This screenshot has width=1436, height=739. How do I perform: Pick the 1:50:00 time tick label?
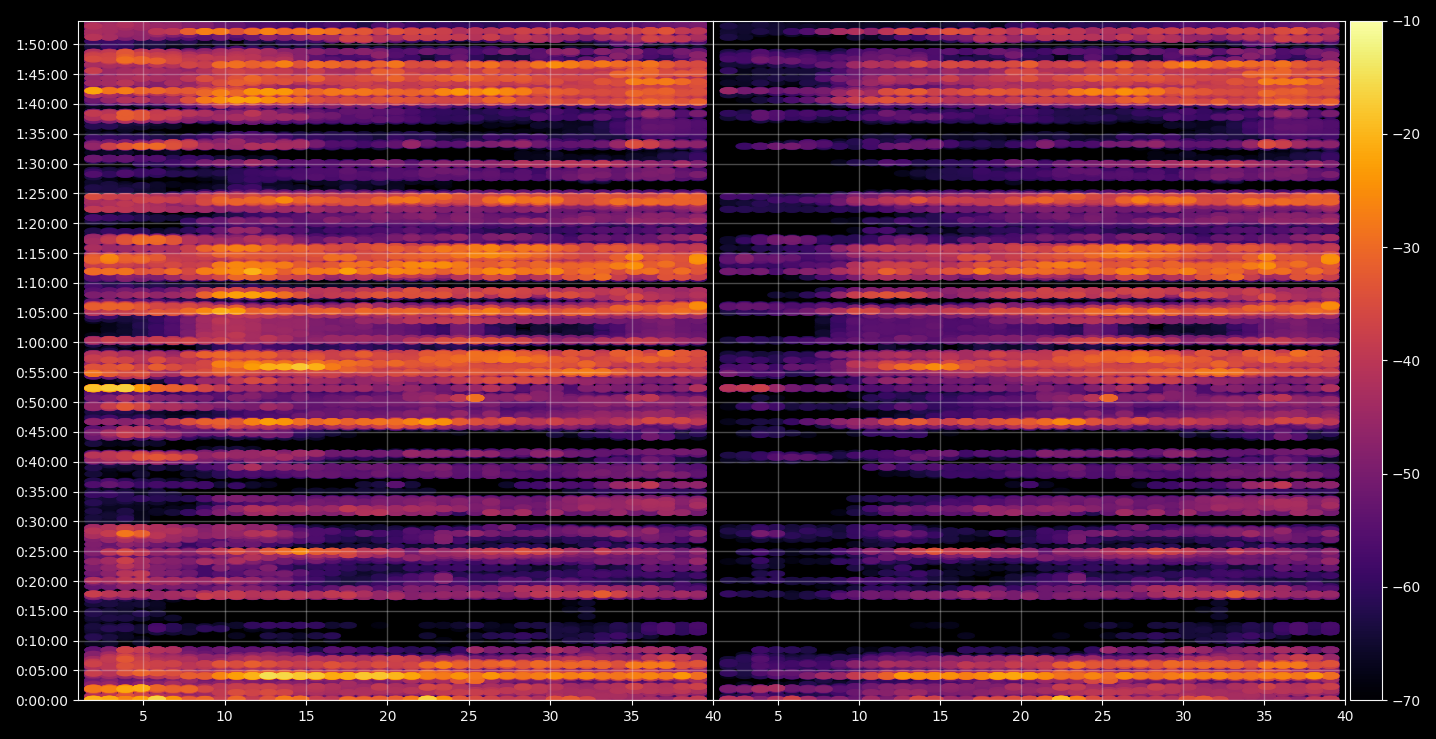(42, 45)
